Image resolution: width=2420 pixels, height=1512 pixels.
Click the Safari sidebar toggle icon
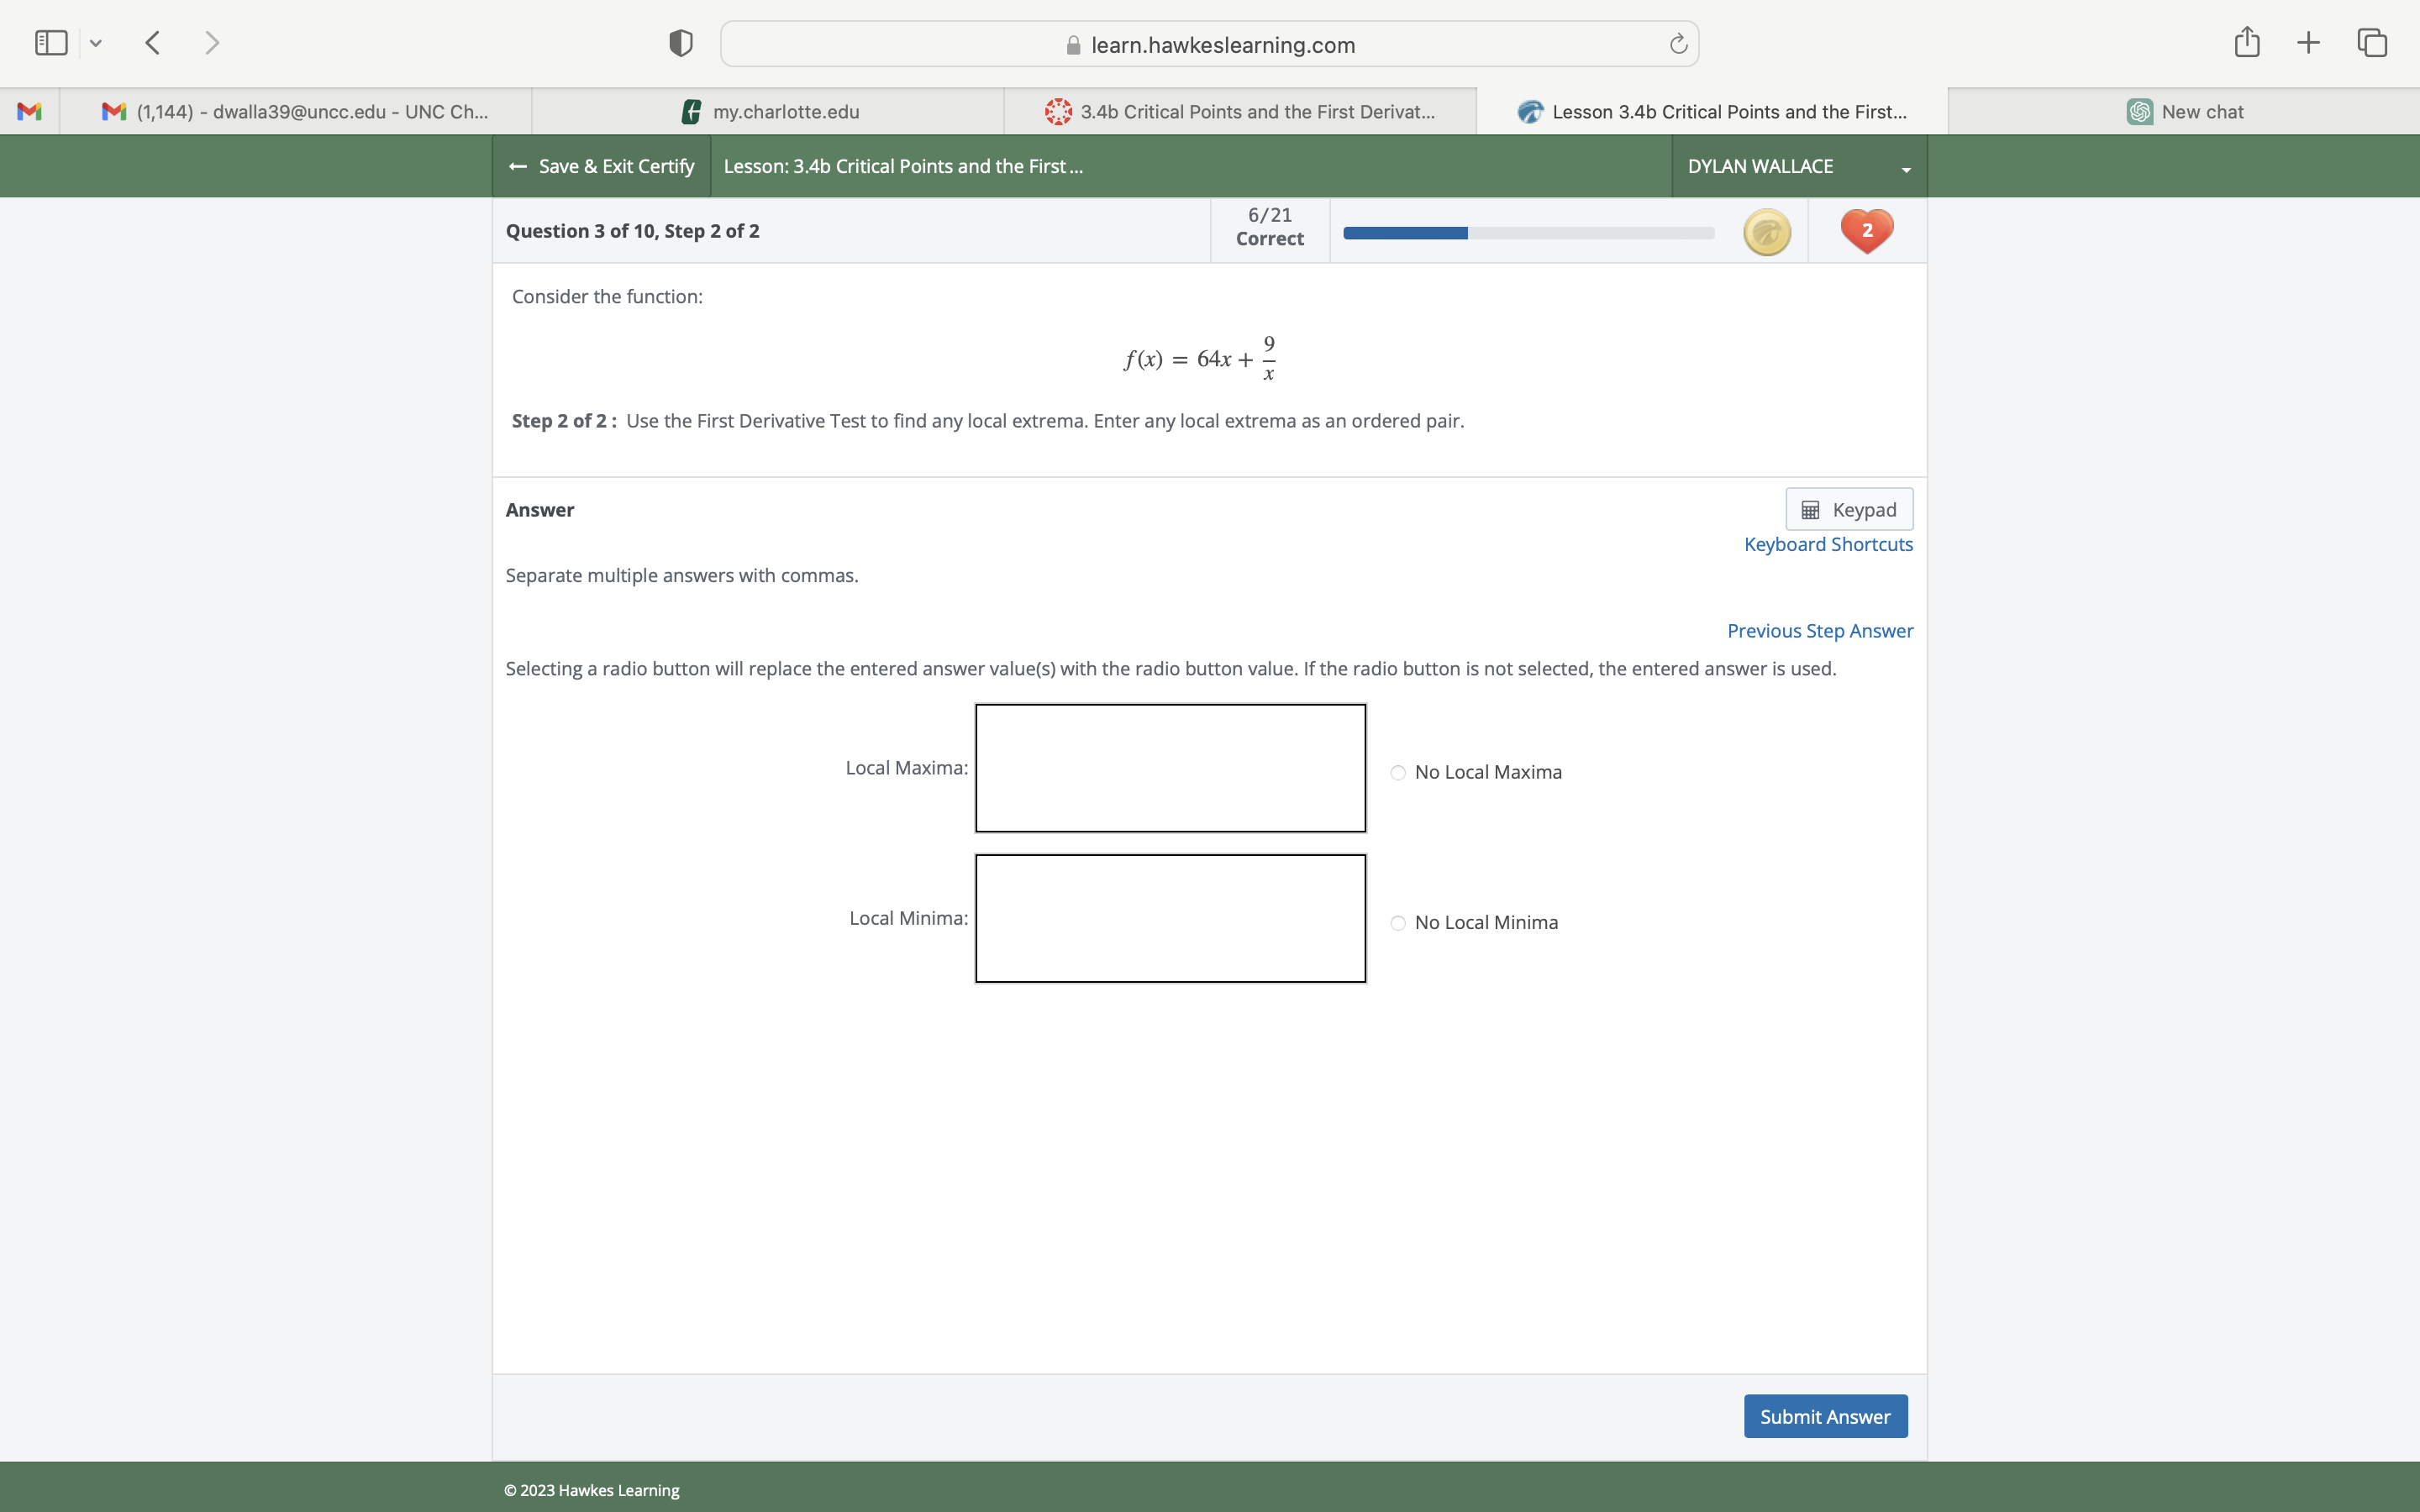[x=51, y=43]
